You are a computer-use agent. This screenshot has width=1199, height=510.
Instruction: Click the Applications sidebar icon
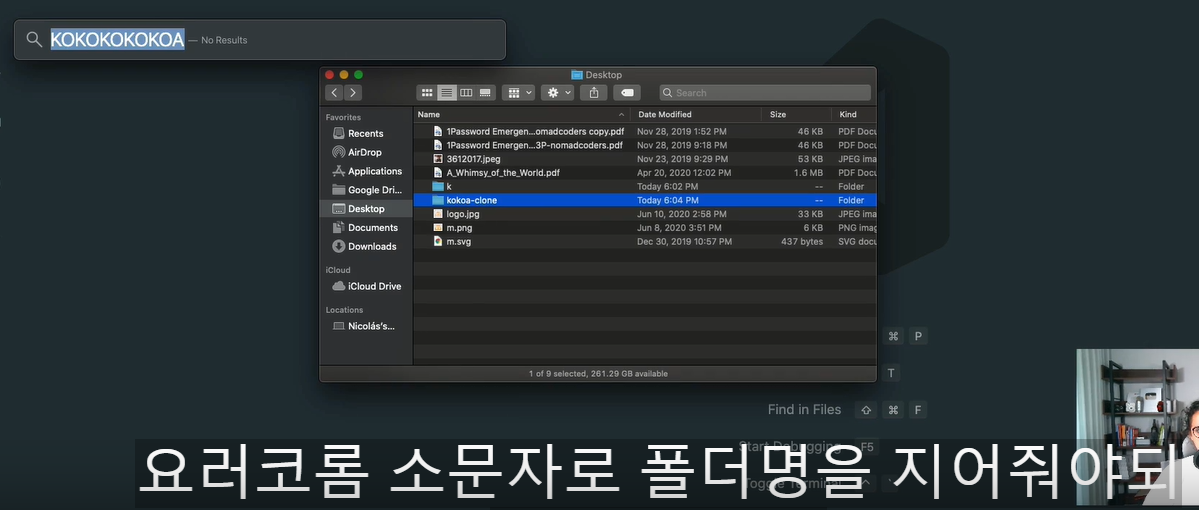[338, 171]
